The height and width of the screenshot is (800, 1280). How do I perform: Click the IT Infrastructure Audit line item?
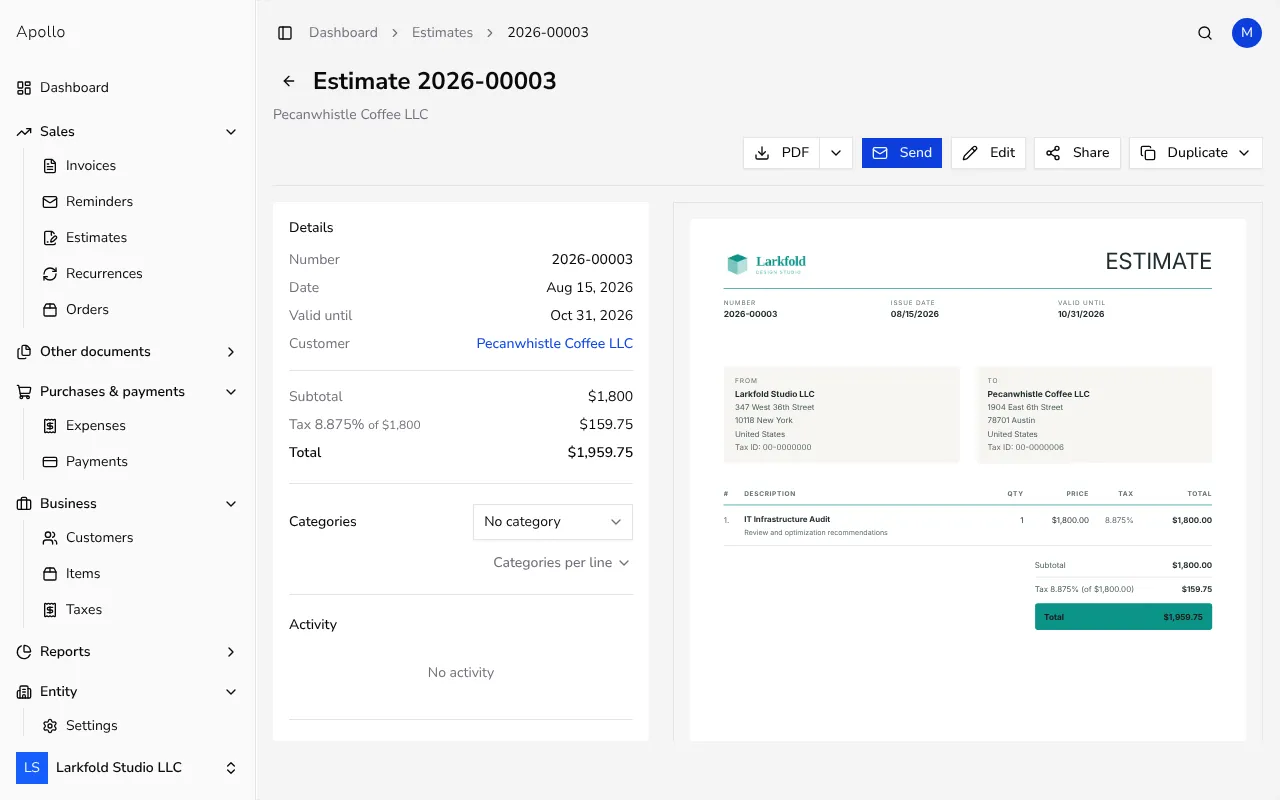click(x=787, y=520)
